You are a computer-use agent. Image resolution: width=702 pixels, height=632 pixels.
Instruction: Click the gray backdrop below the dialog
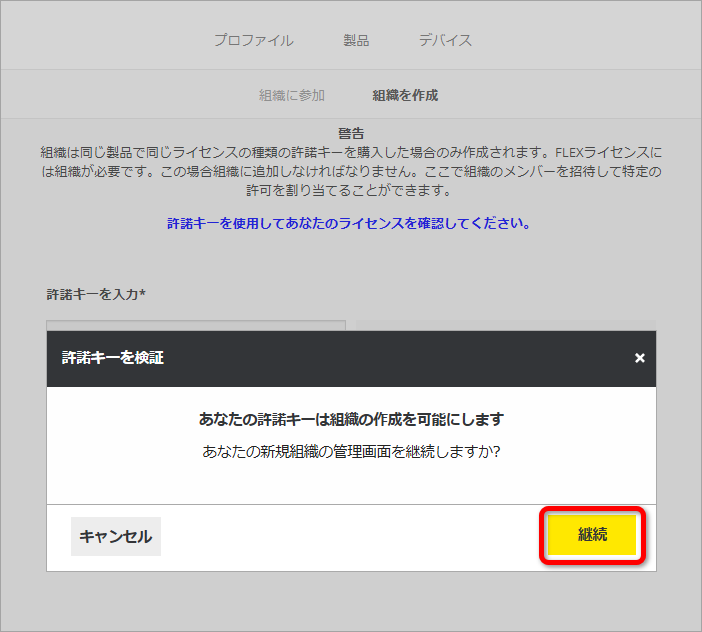[x=350, y=600]
